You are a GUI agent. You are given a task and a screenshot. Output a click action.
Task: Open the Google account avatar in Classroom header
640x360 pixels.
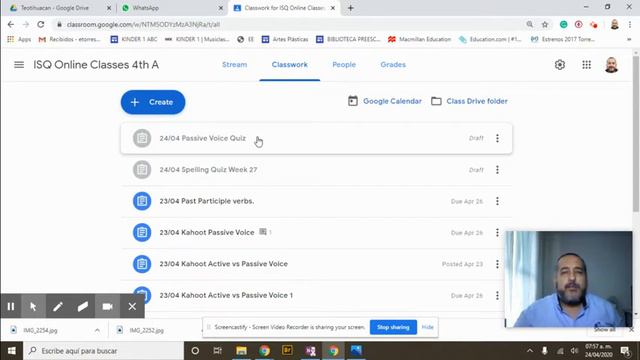pyautogui.click(x=611, y=65)
